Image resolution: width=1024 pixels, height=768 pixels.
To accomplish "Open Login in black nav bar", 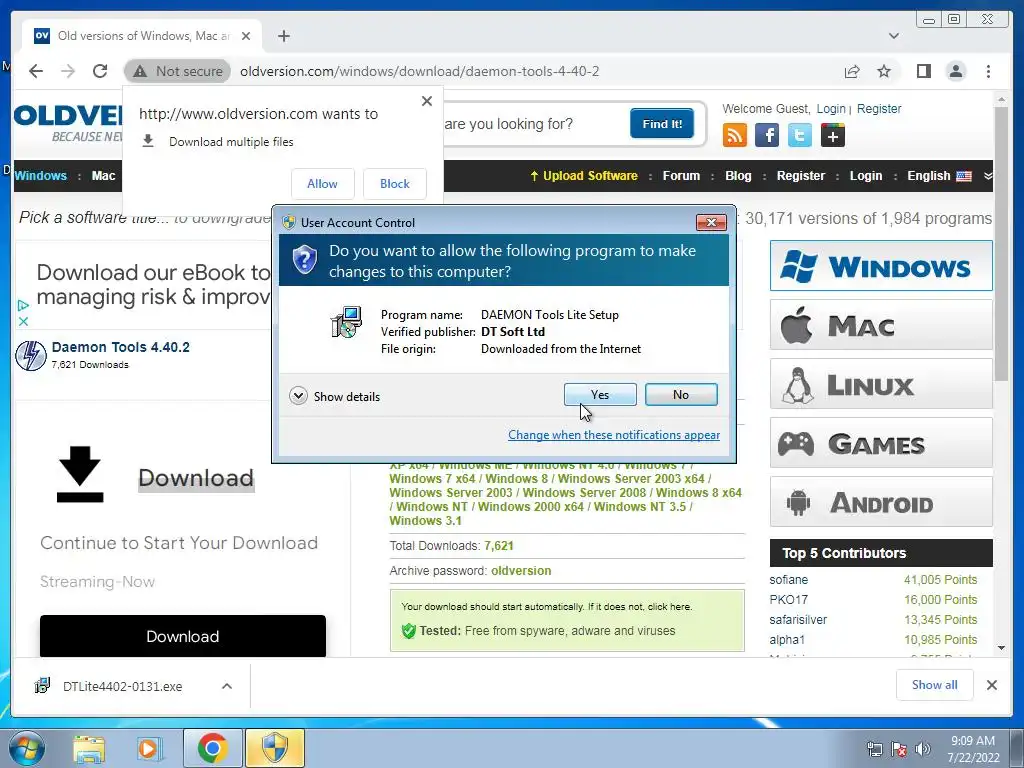I will 866,176.
